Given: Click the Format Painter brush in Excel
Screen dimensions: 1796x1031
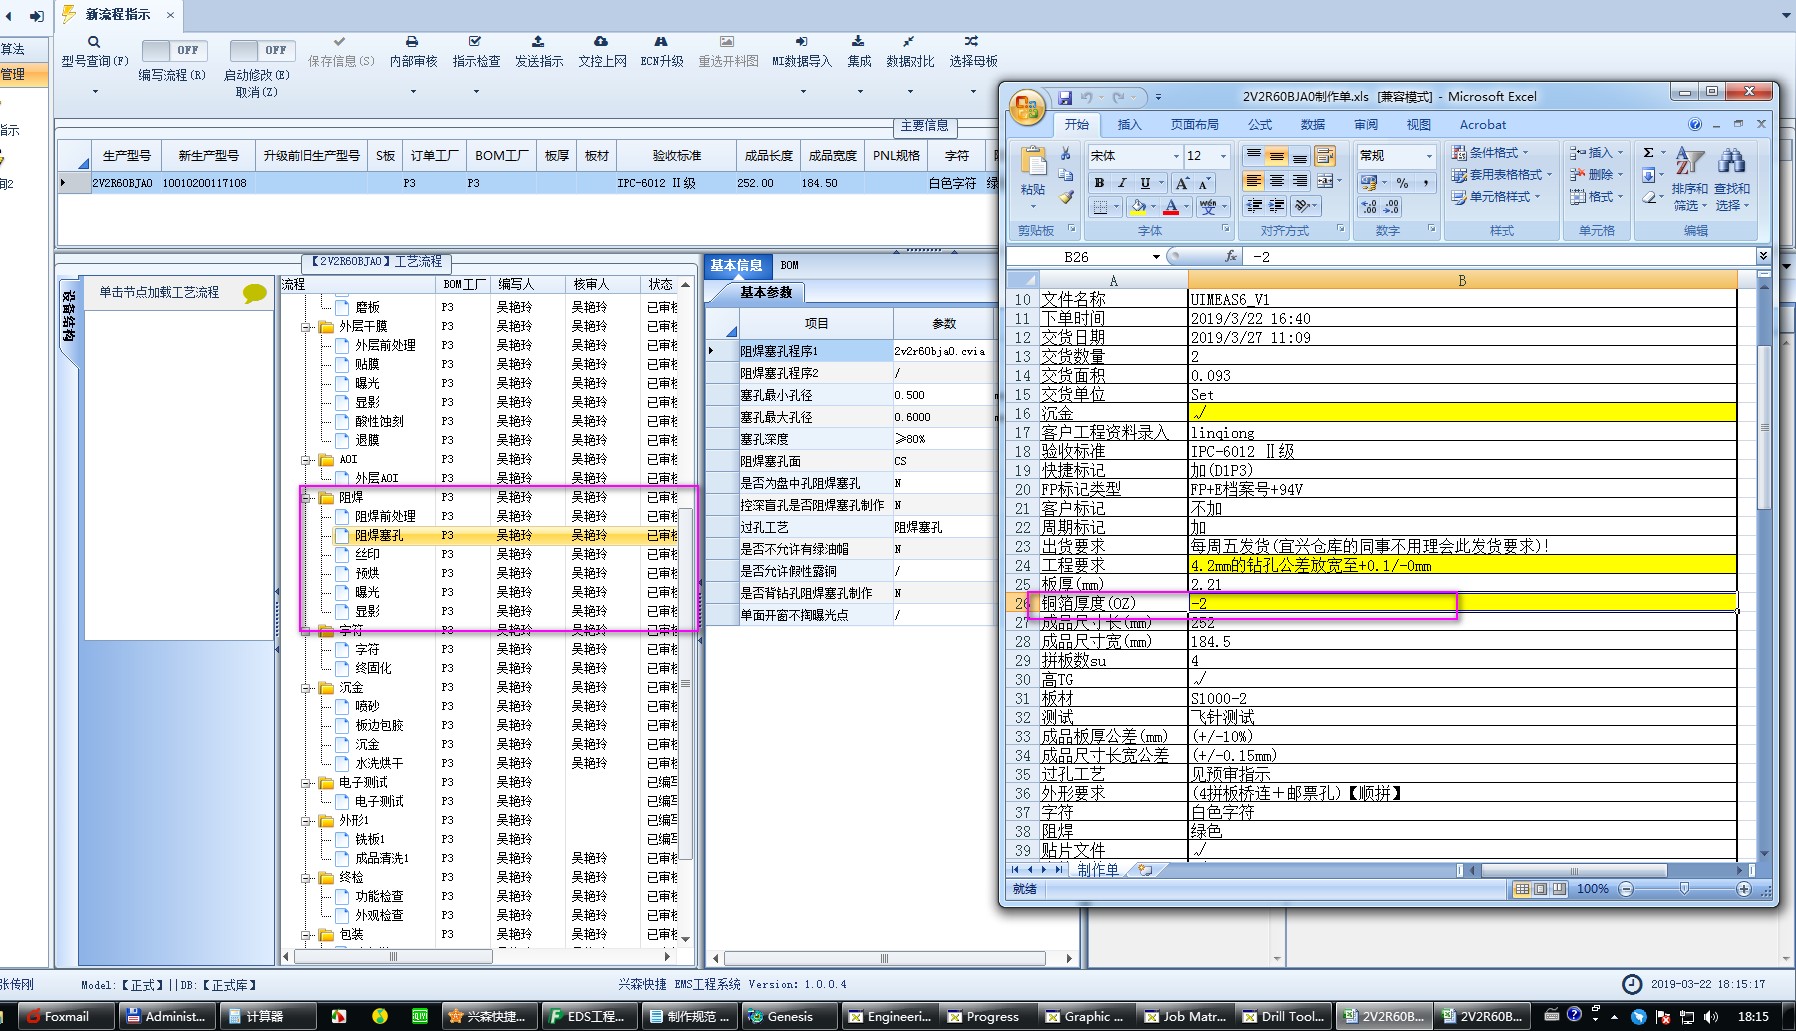Looking at the screenshot, I should 1066,197.
